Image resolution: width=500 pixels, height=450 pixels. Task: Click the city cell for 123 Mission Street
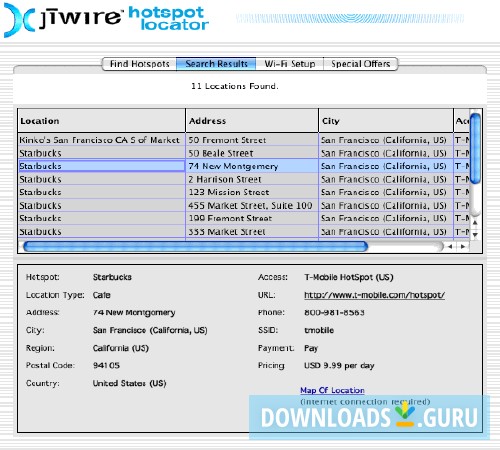(x=386, y=192)
